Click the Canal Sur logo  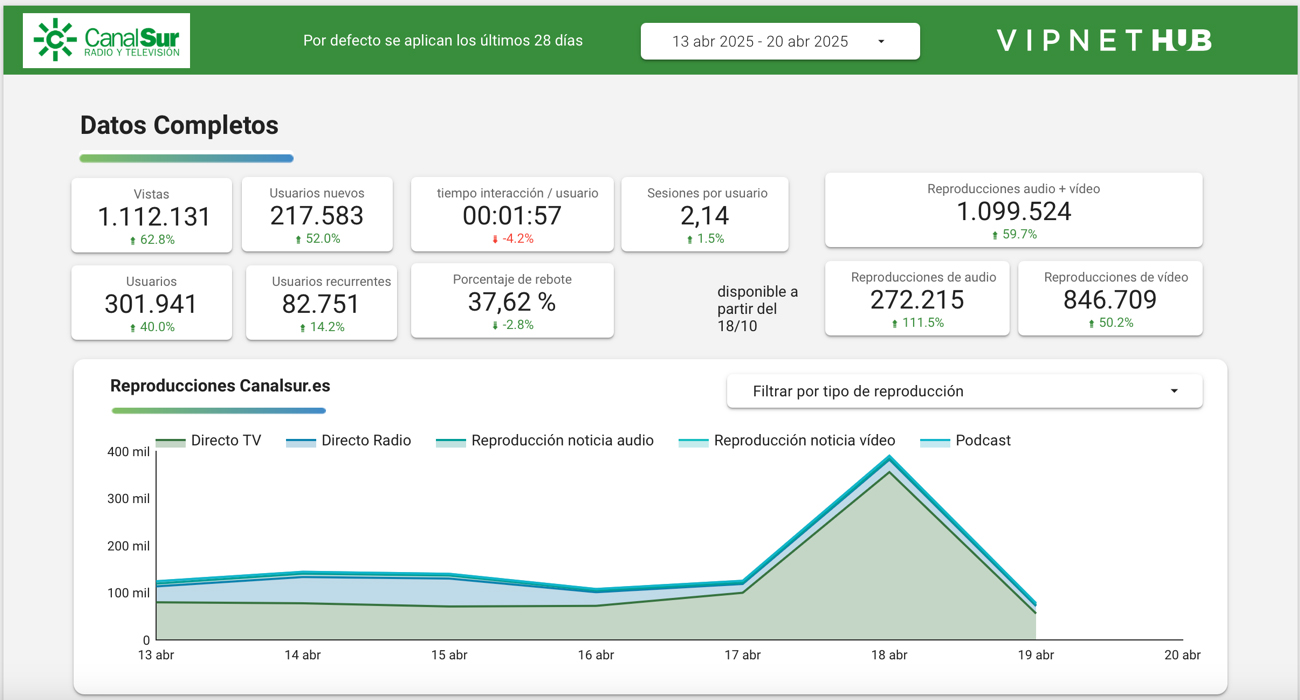pos(106,41)
